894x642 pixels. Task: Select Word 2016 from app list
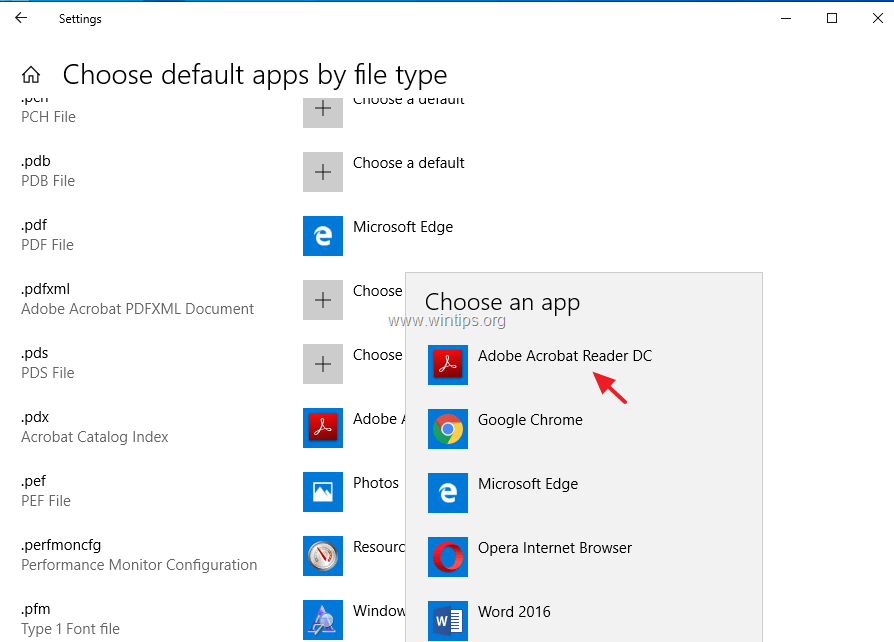click(x=514, y=612)
